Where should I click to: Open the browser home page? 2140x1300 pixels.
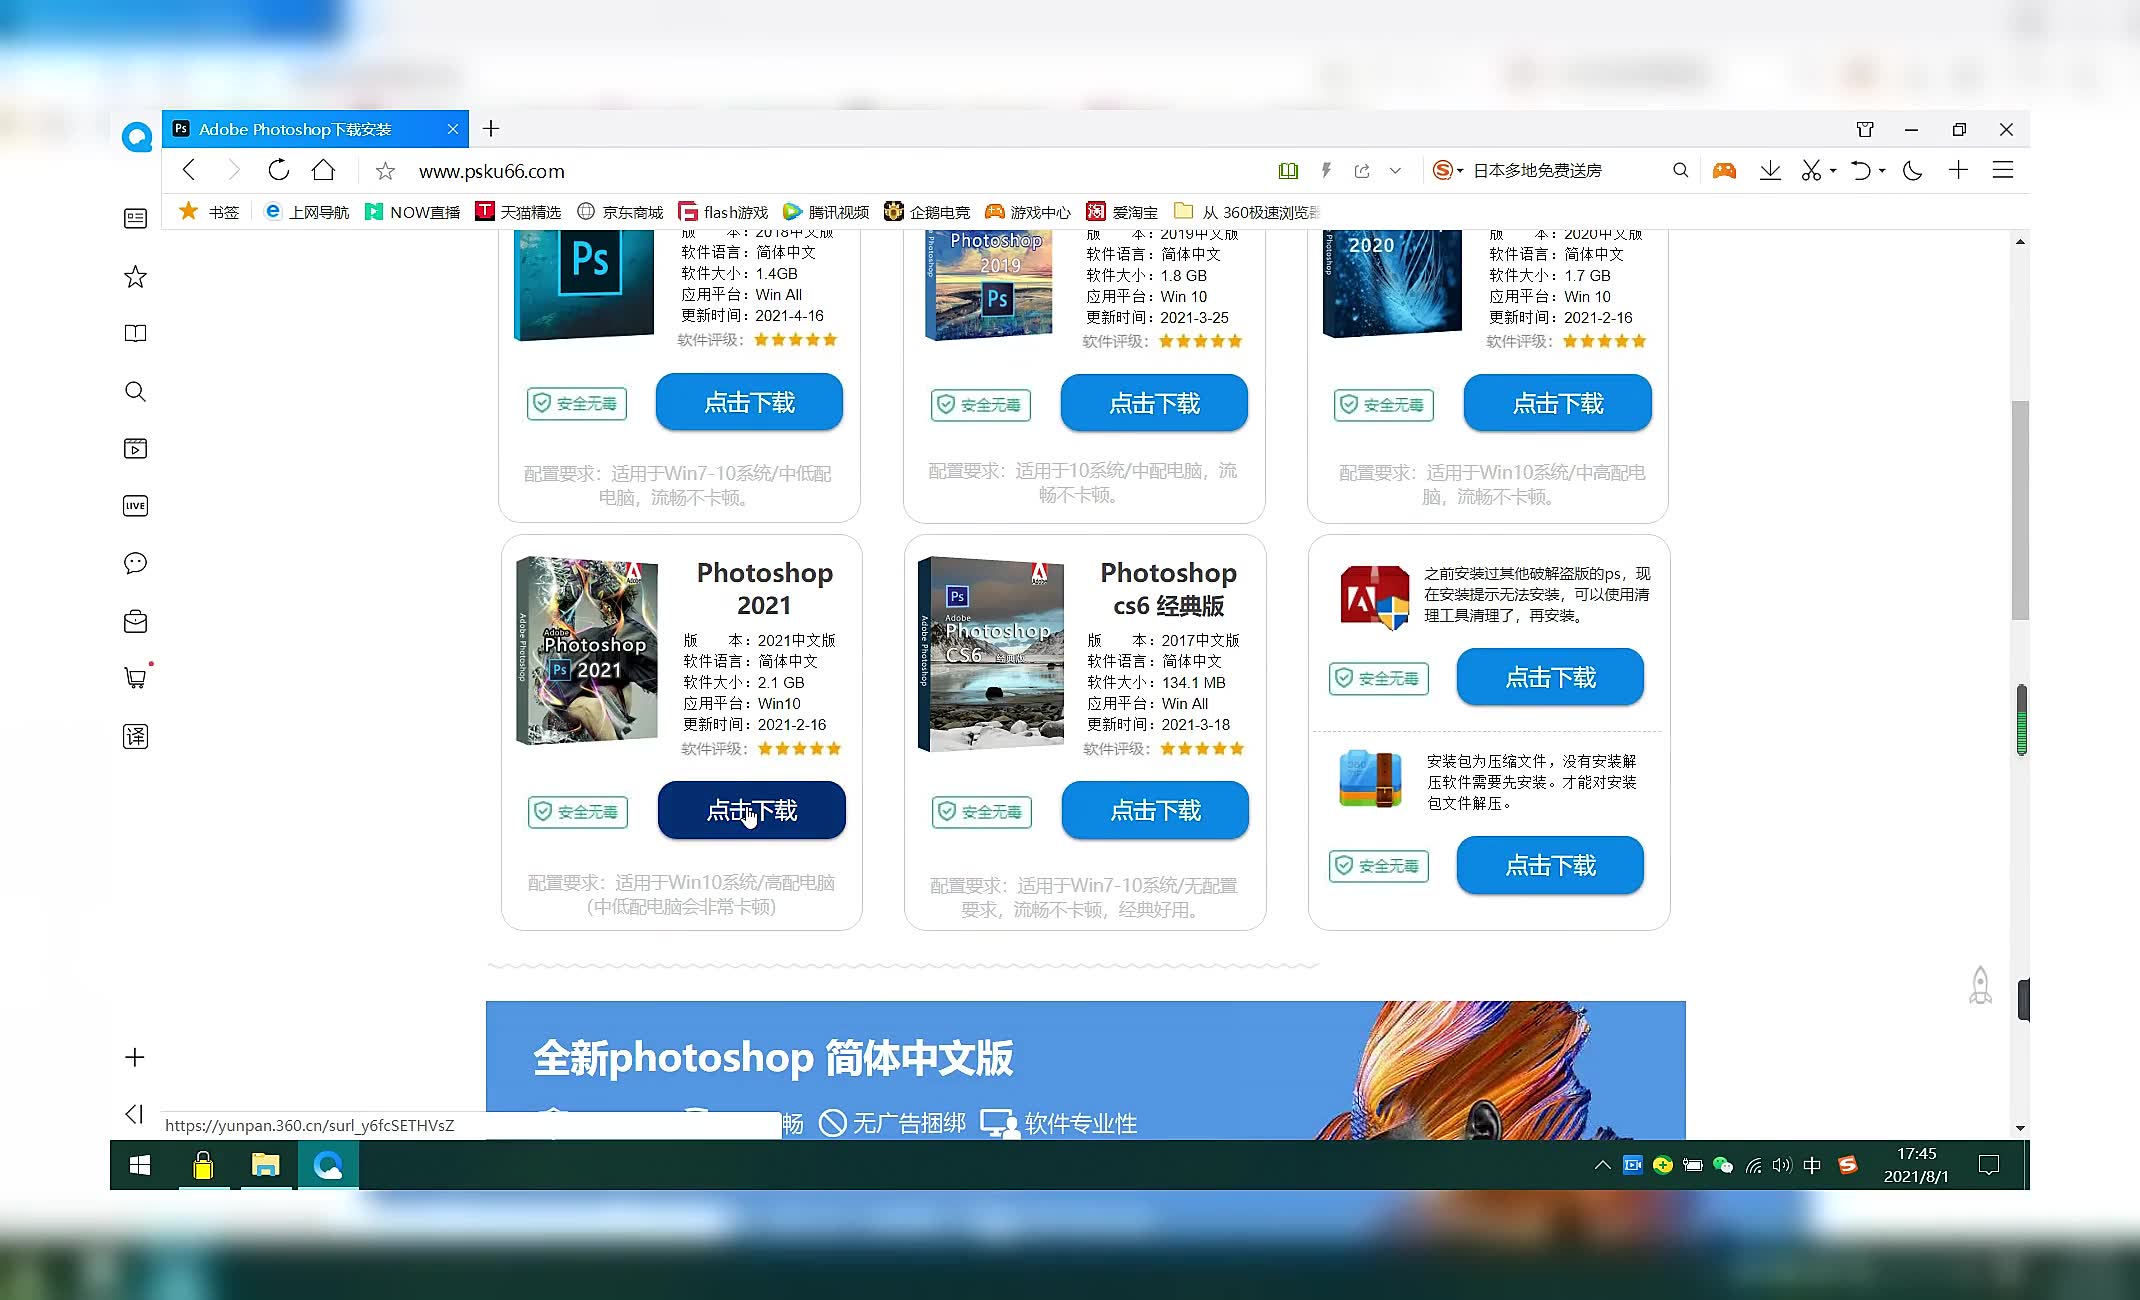point(323,170)
